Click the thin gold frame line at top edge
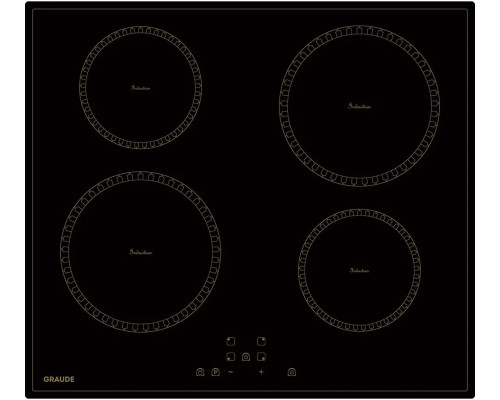This screenshot has width=500, height=400. pyautogui.click(x=250, y=9)
